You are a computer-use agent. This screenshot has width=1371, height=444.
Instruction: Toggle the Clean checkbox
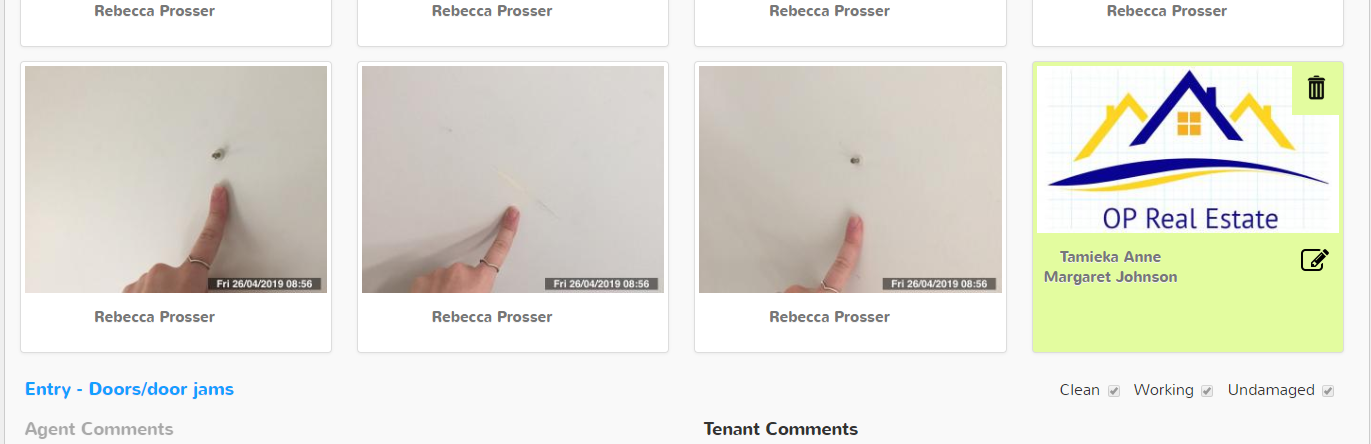[1114, 391]
